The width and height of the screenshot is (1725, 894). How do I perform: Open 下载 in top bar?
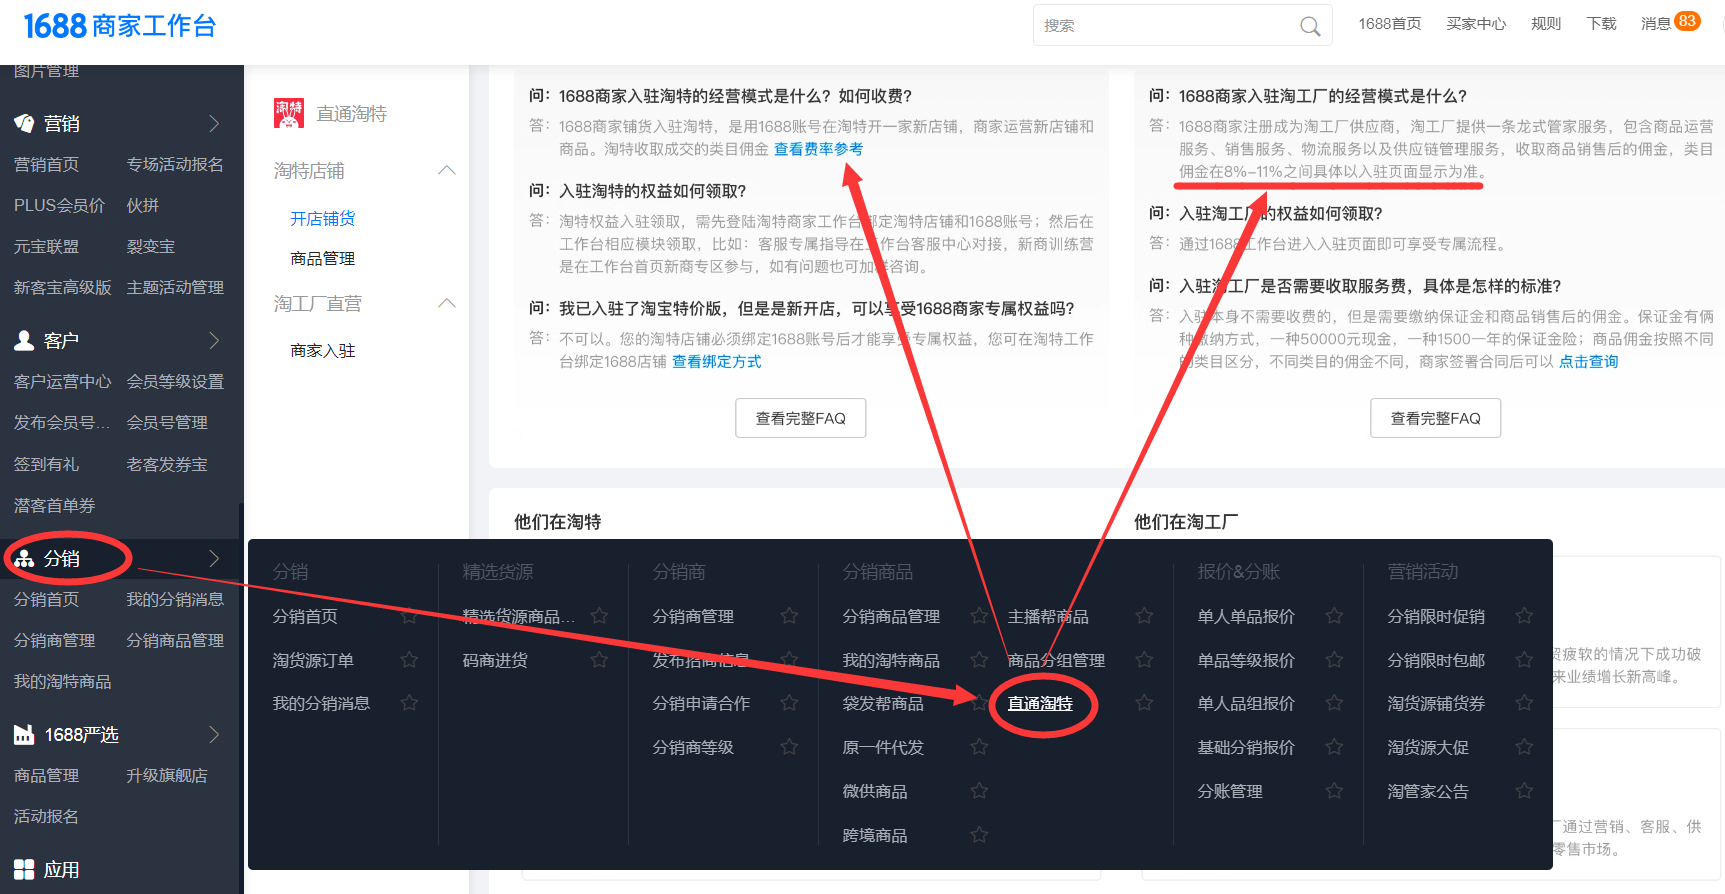coord(1602,23)
